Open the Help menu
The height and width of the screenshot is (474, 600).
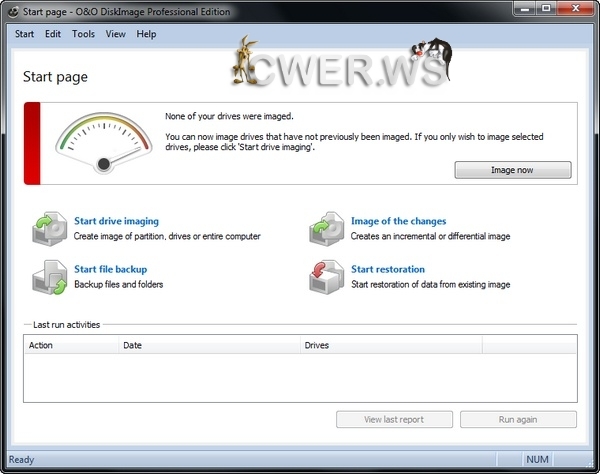pos(146,34)
